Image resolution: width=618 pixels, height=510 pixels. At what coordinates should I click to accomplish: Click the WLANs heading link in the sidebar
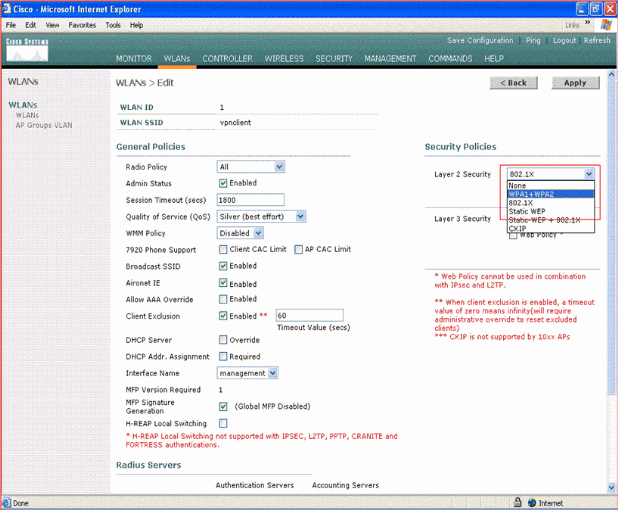[x=23, y=105]
